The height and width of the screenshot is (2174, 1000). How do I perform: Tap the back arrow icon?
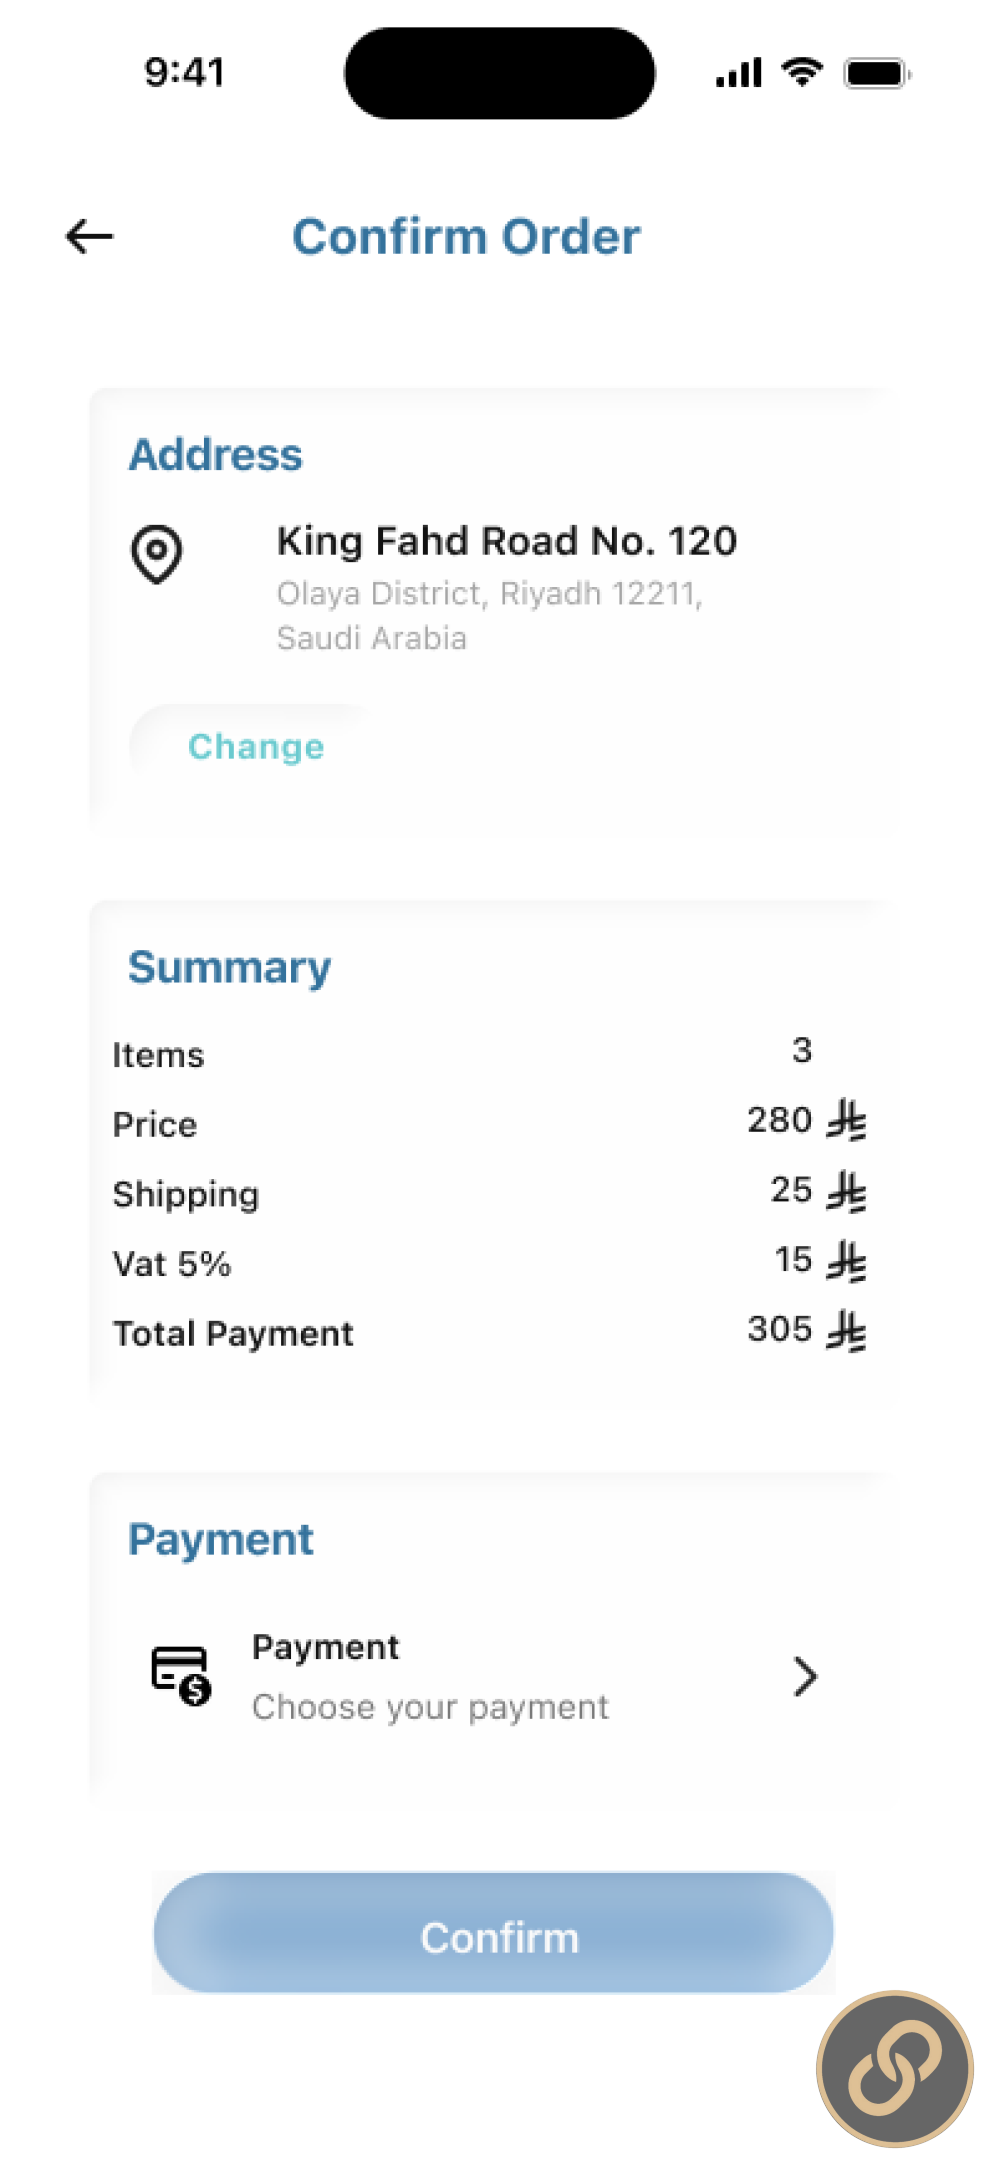(90, 237)
